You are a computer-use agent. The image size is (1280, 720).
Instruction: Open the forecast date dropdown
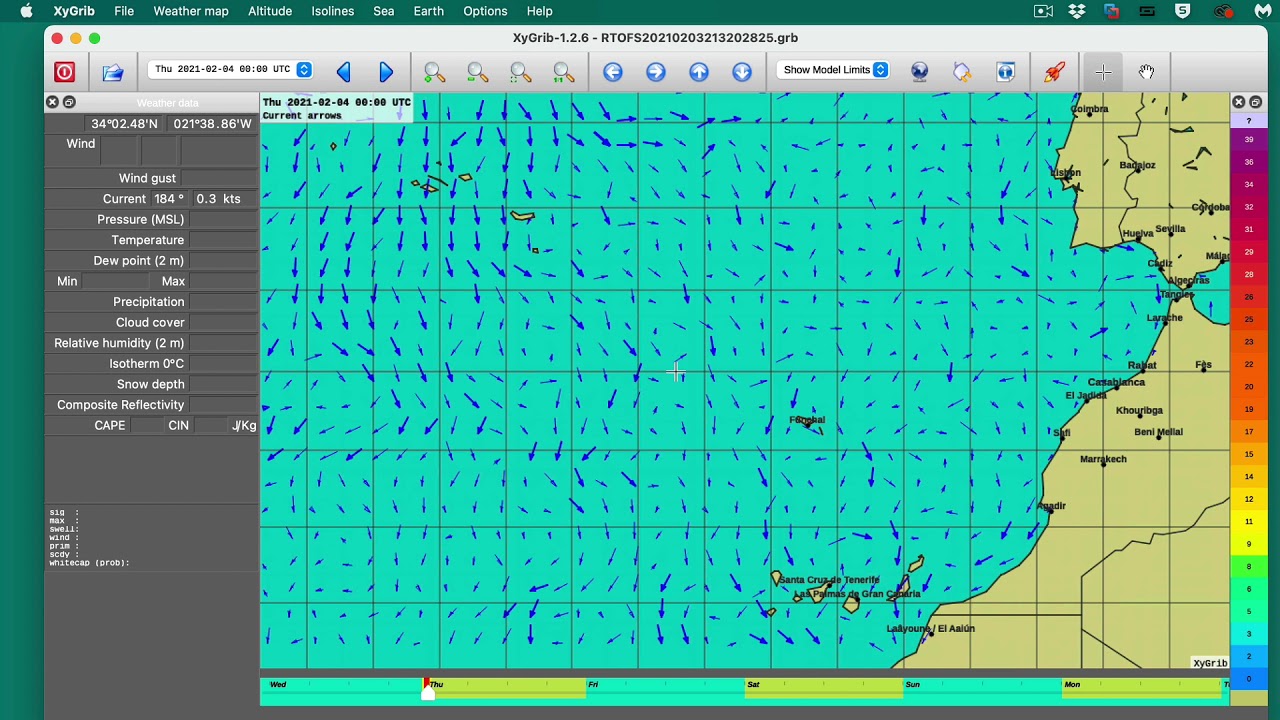click(x=232, y=69)
